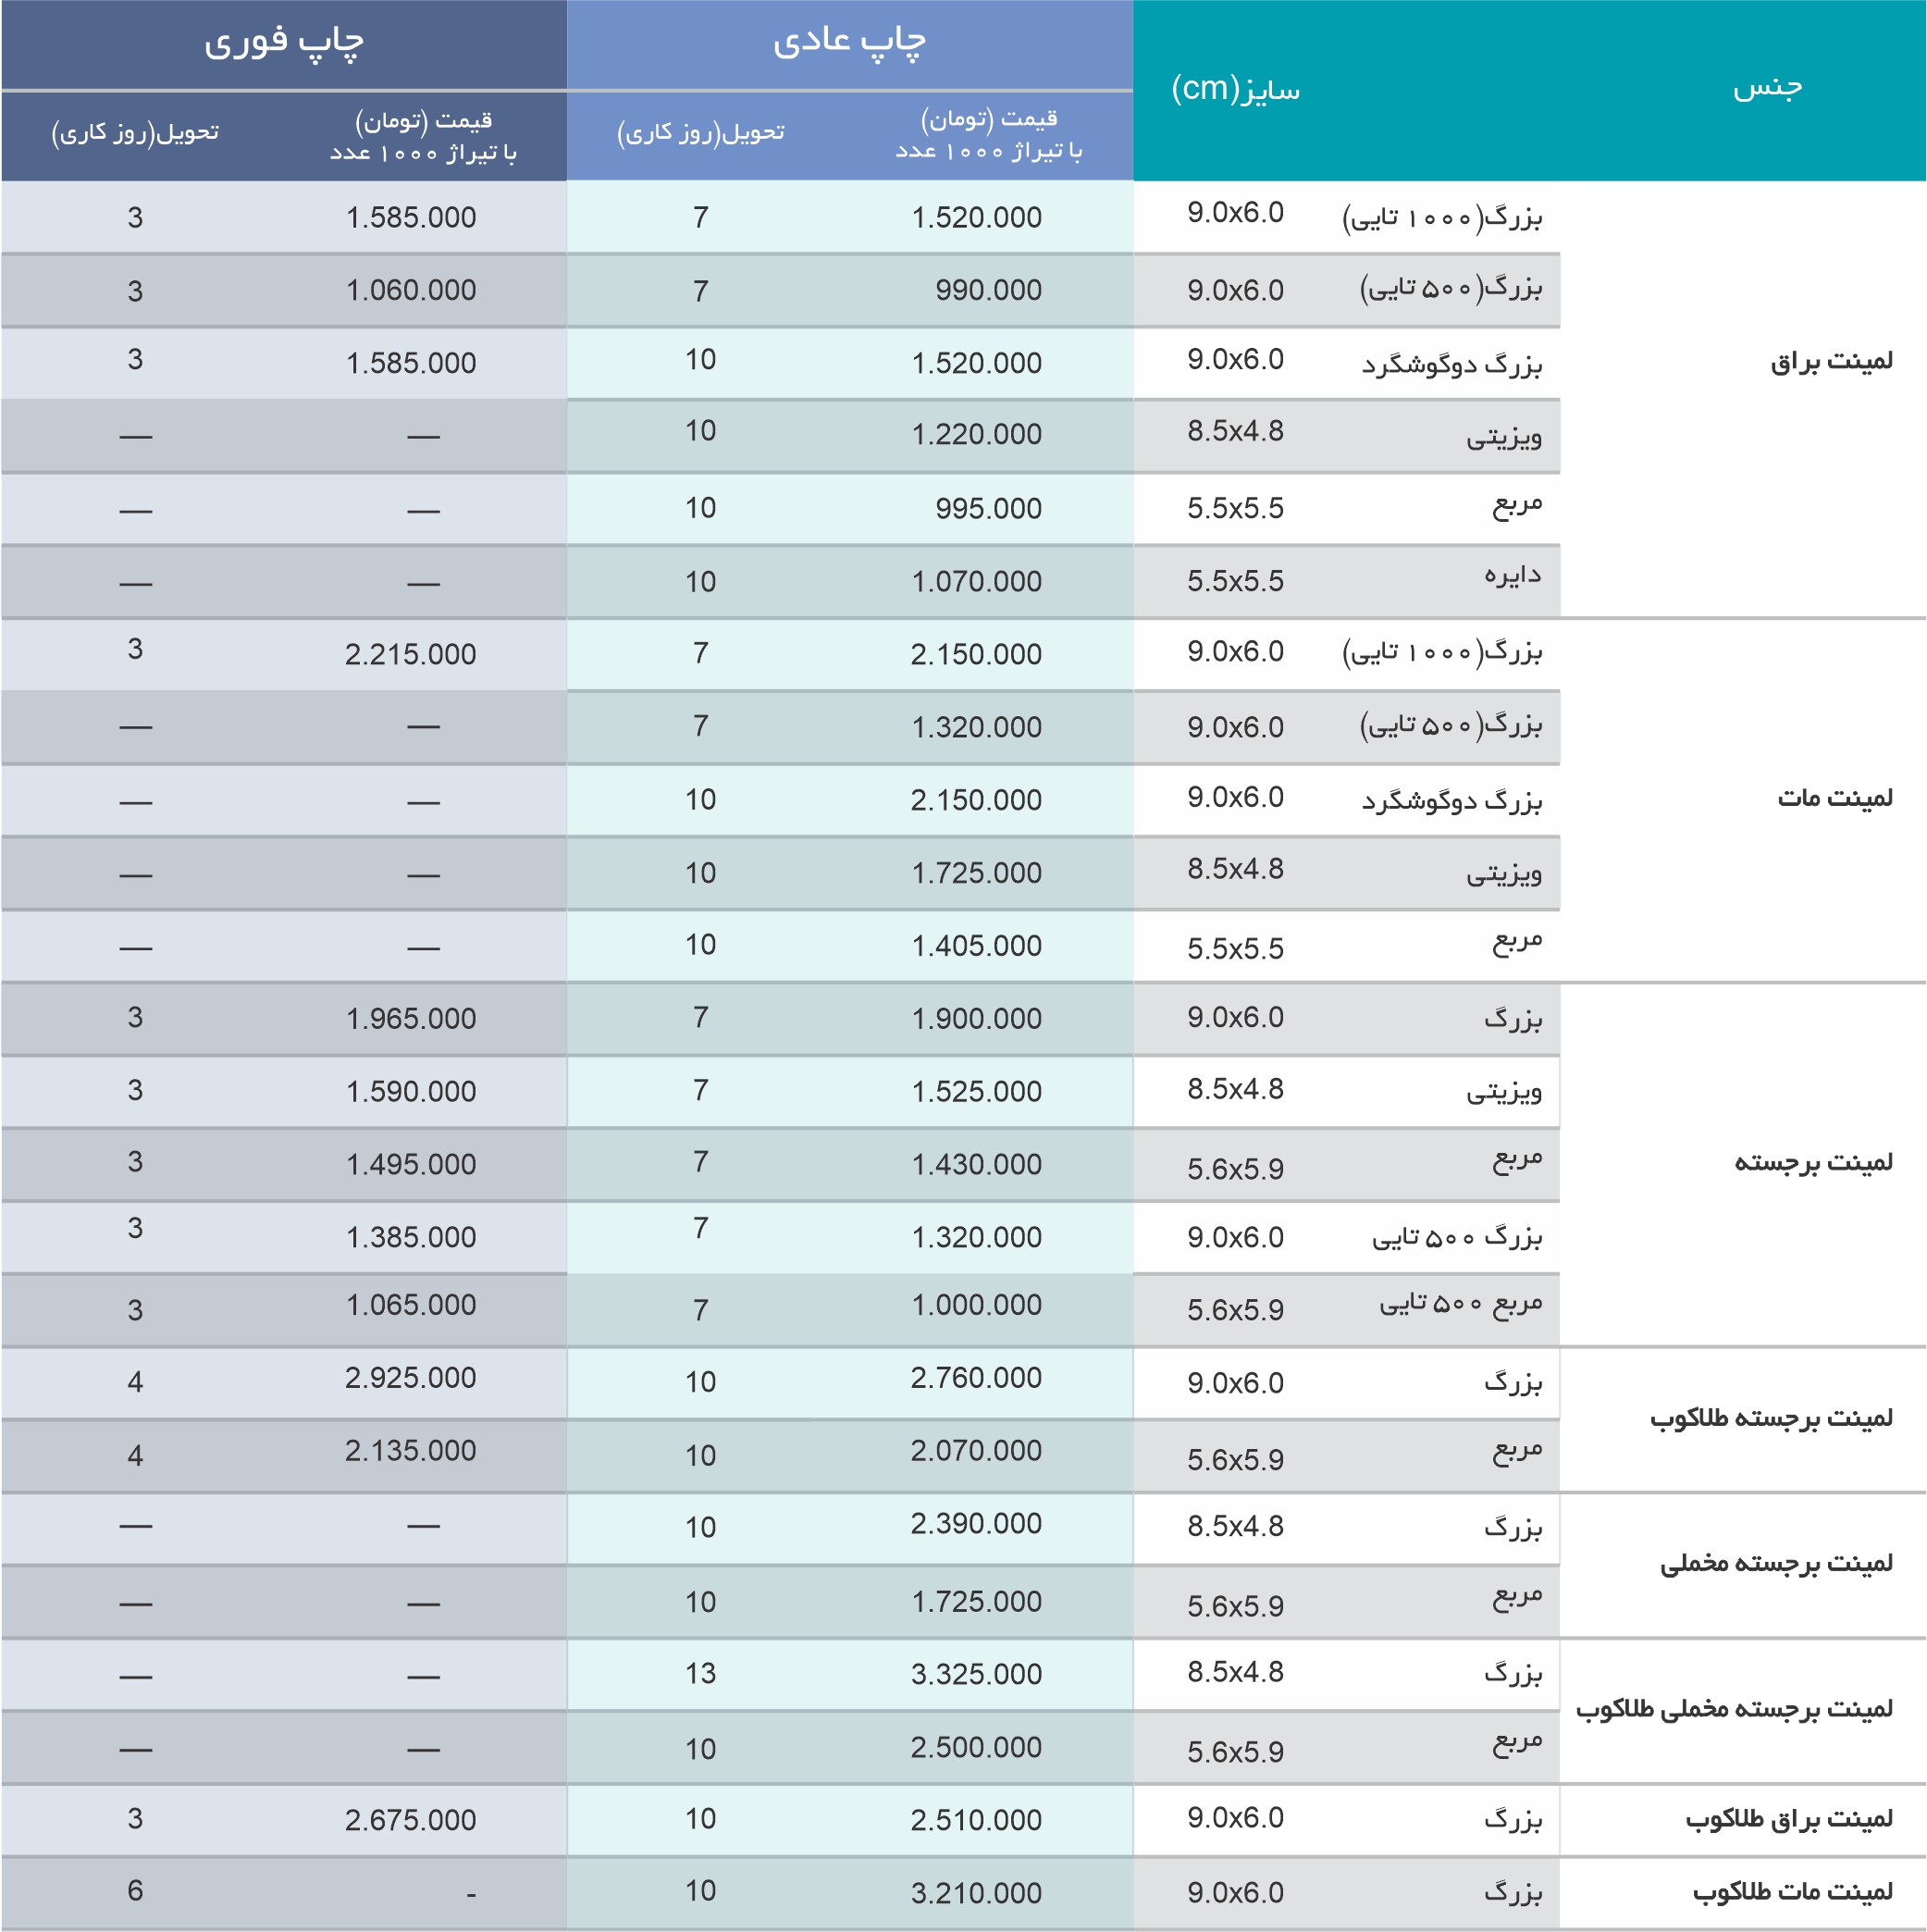Select the 2.675.000 urgent print price
Screen dimensions: 1927x1932
point(410,1820)
